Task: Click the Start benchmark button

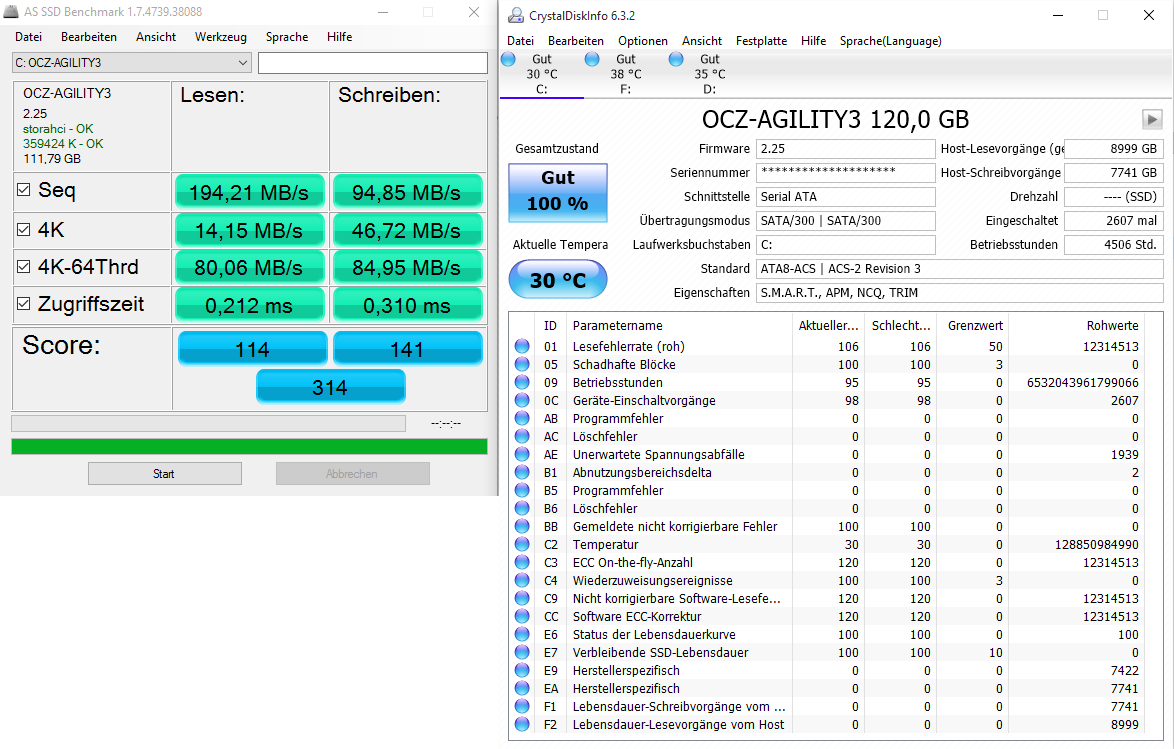Action: [165, 473]
